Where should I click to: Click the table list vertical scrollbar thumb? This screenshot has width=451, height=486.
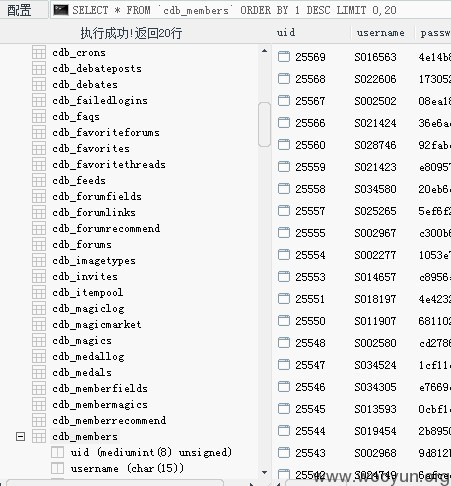(264, 124)
